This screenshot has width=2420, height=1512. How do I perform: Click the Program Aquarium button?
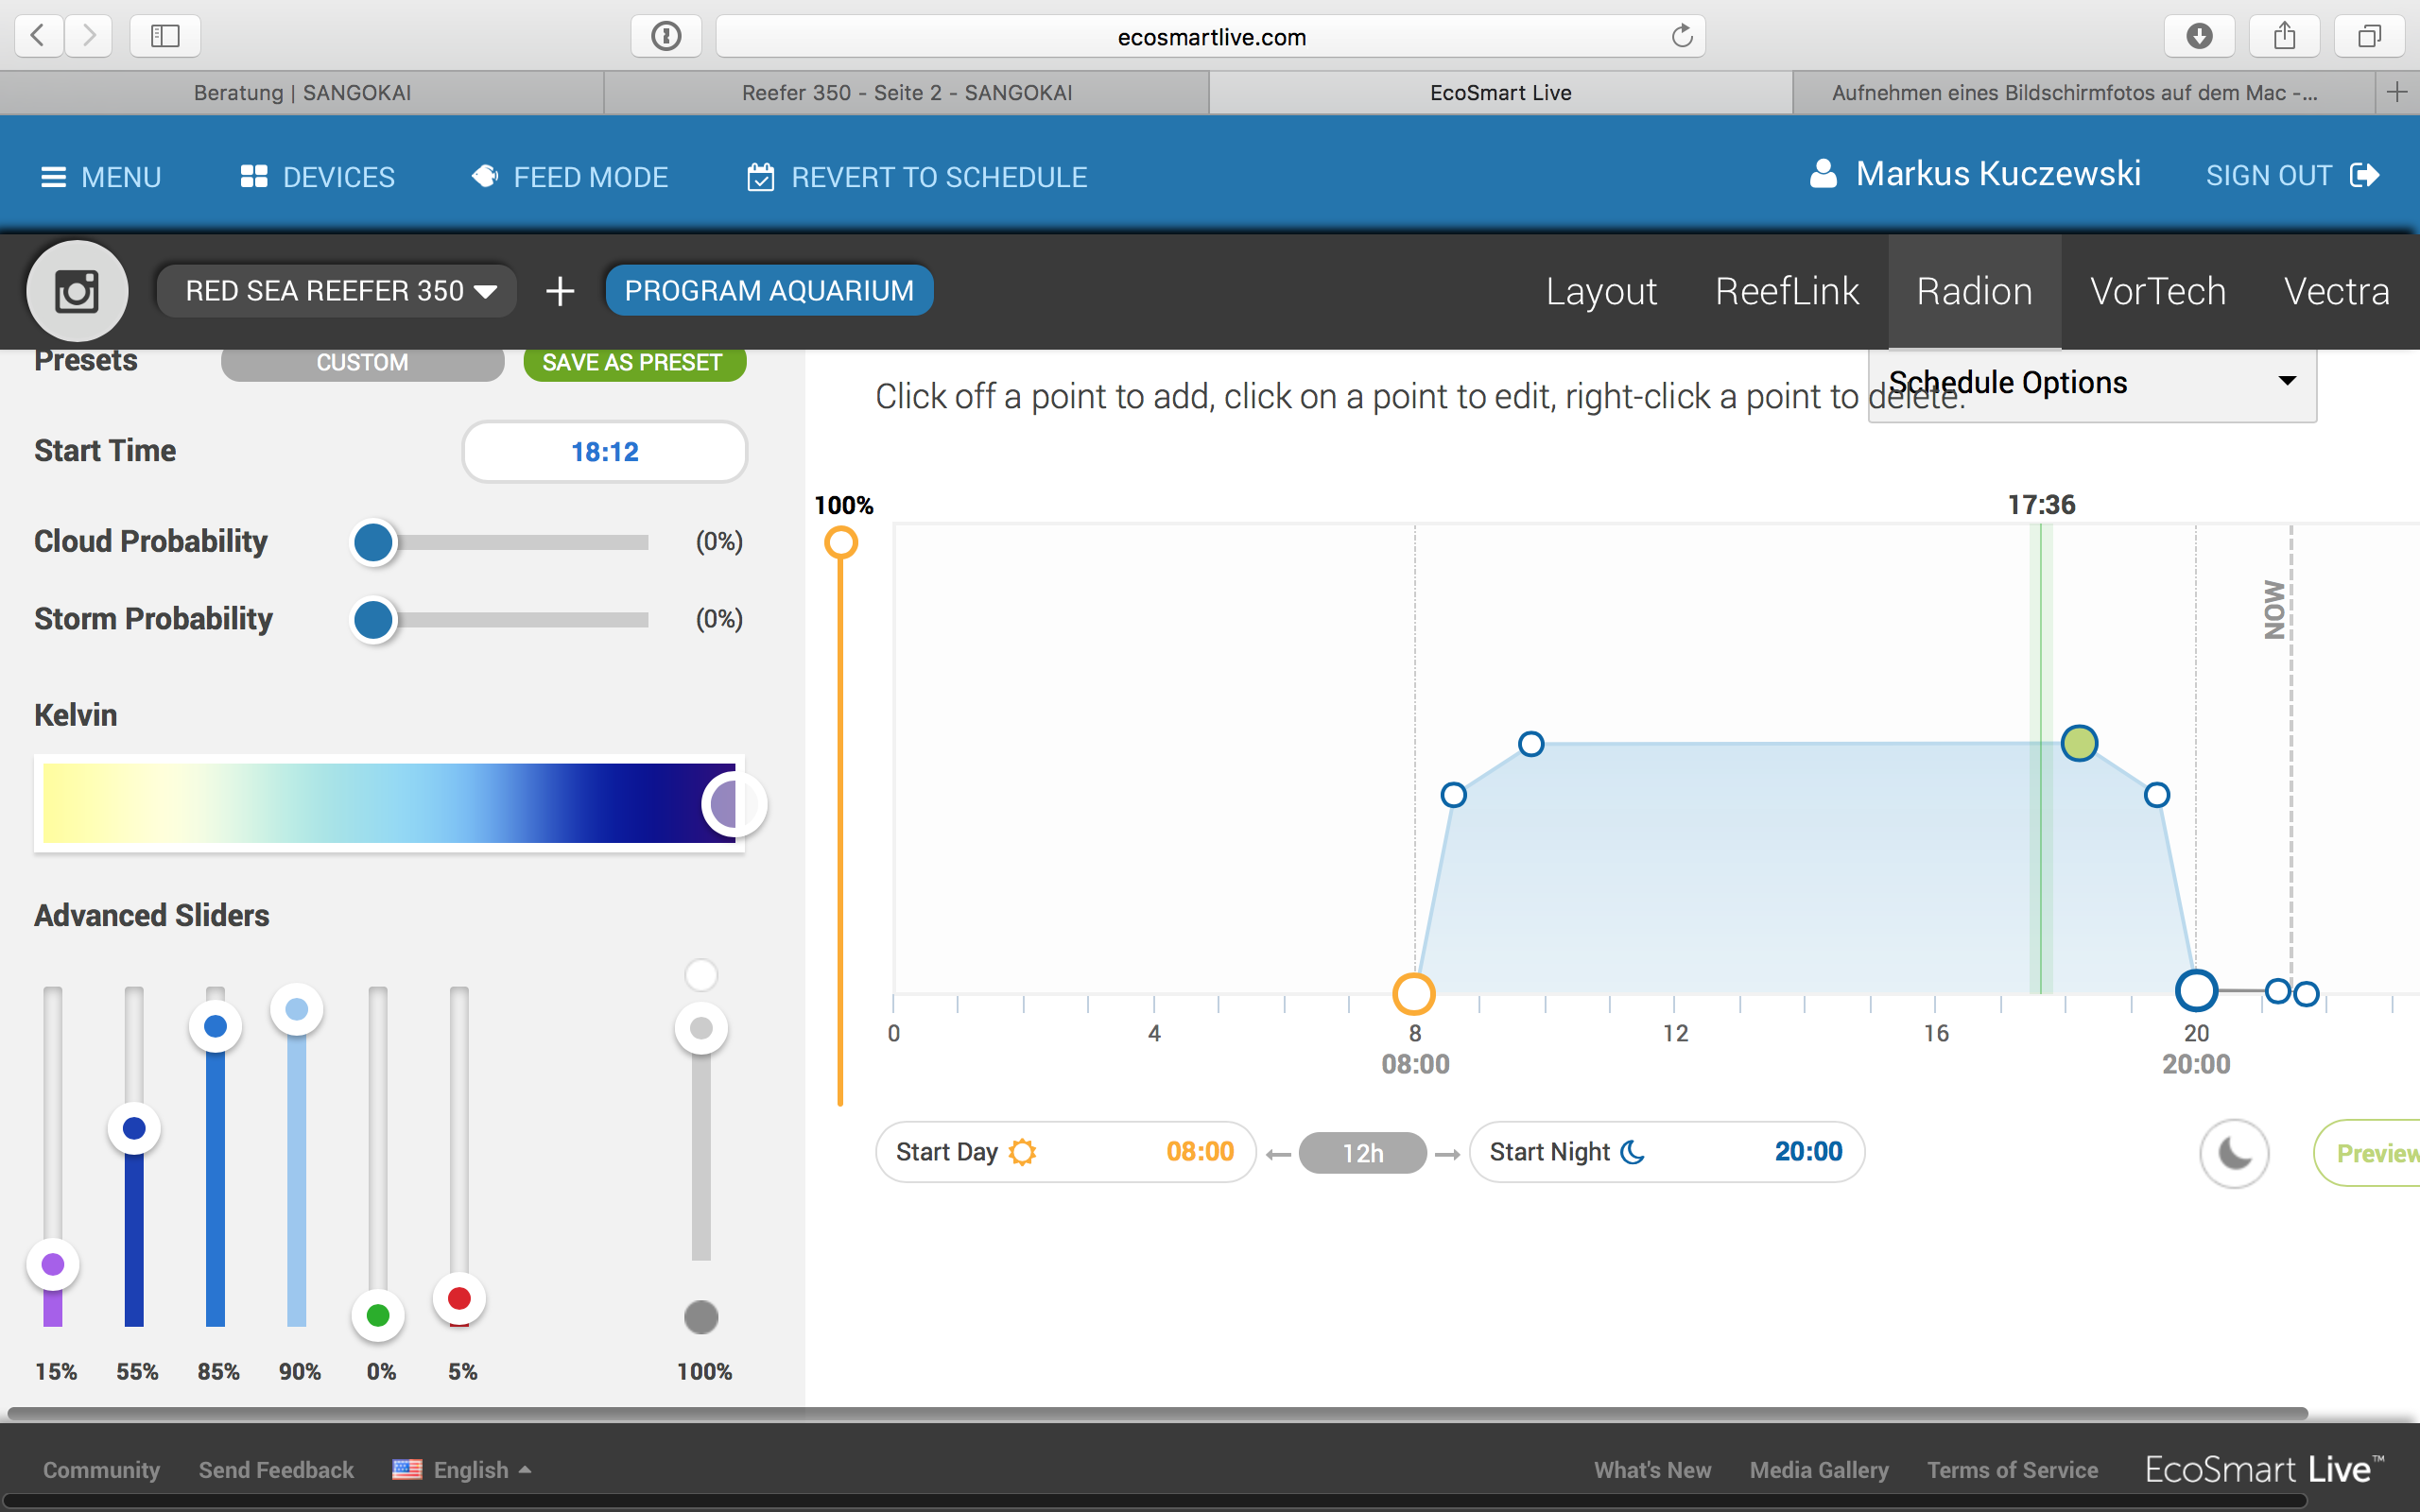(768, 291)
